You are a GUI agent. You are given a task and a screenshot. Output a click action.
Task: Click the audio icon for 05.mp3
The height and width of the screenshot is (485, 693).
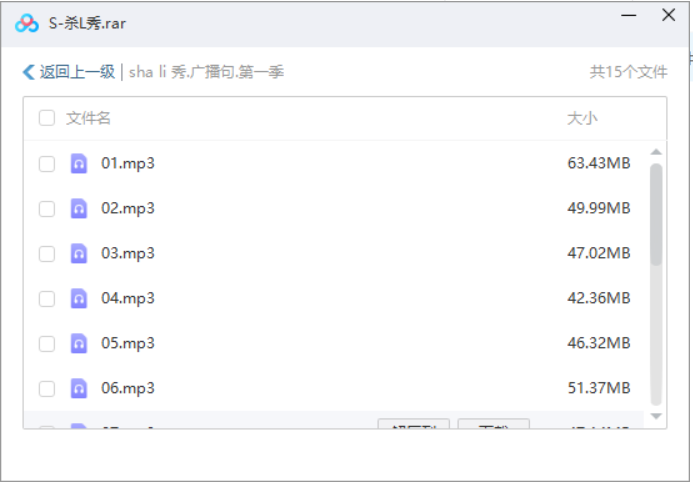(x=79, y=343)
